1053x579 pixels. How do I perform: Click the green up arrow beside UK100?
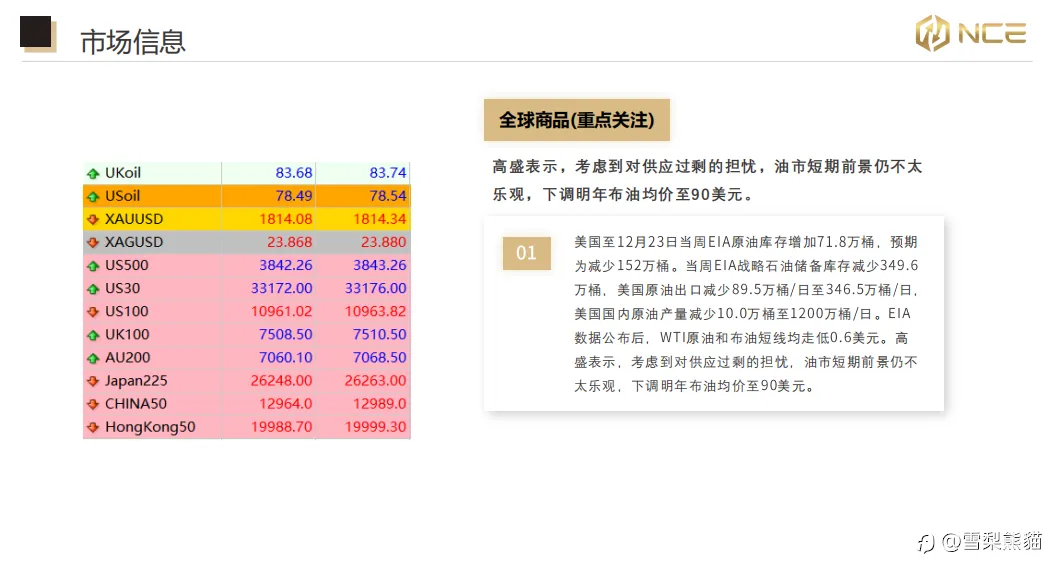(93, 335)
